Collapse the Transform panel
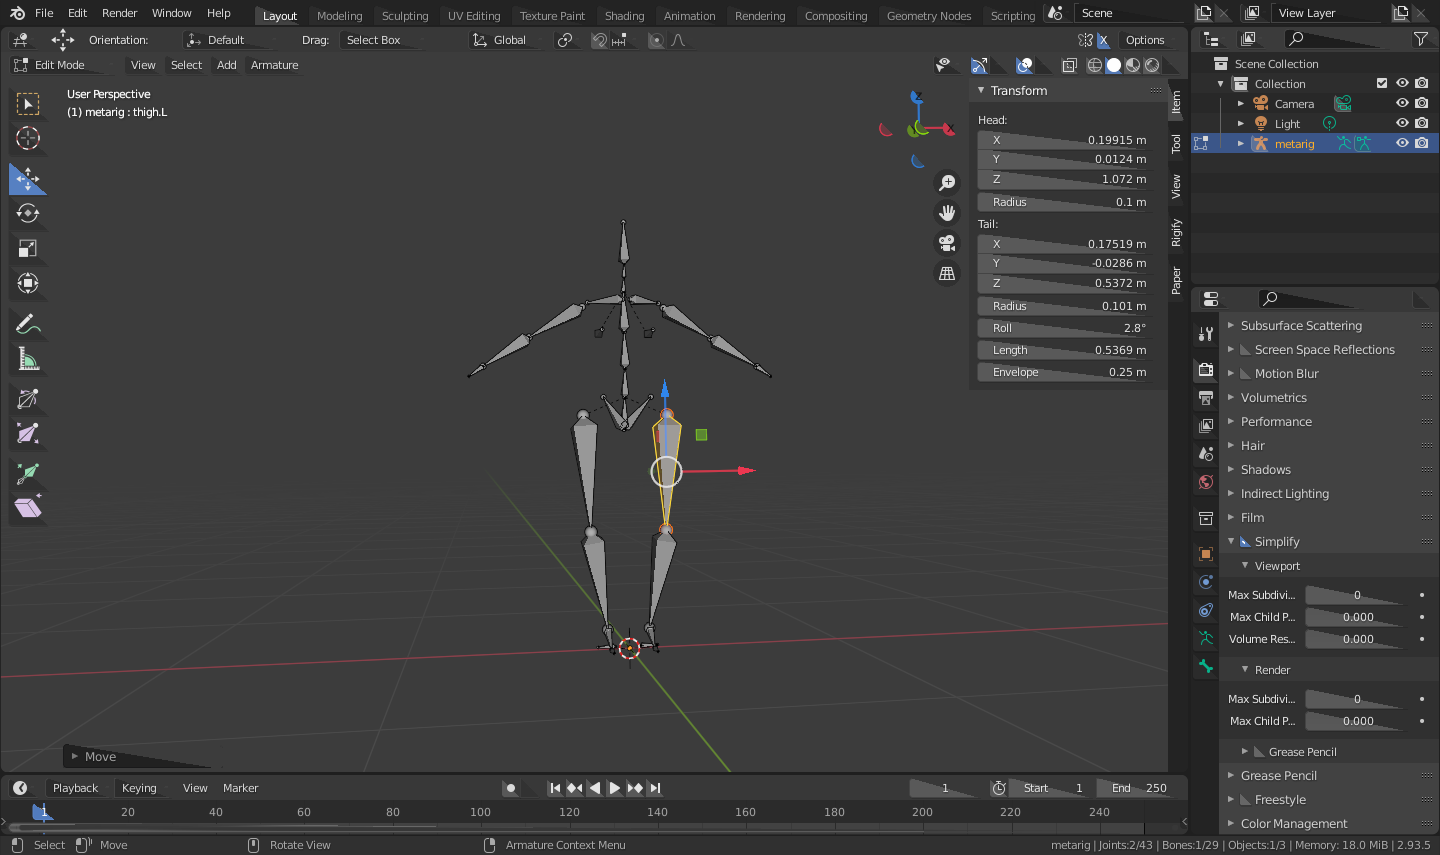Viewport: 1440px width, 855px height. (x=981, y=90)
